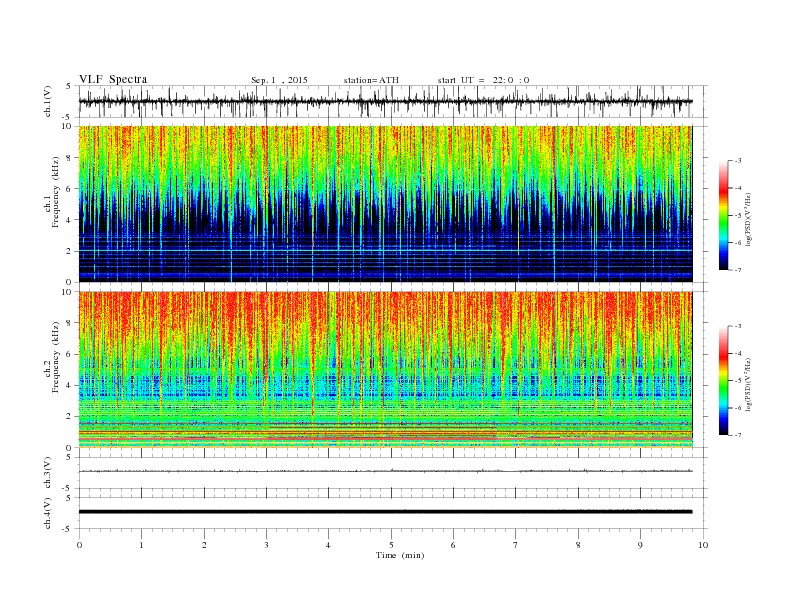
Task: Click time axis tick label "4"
Action: point(328,545)
